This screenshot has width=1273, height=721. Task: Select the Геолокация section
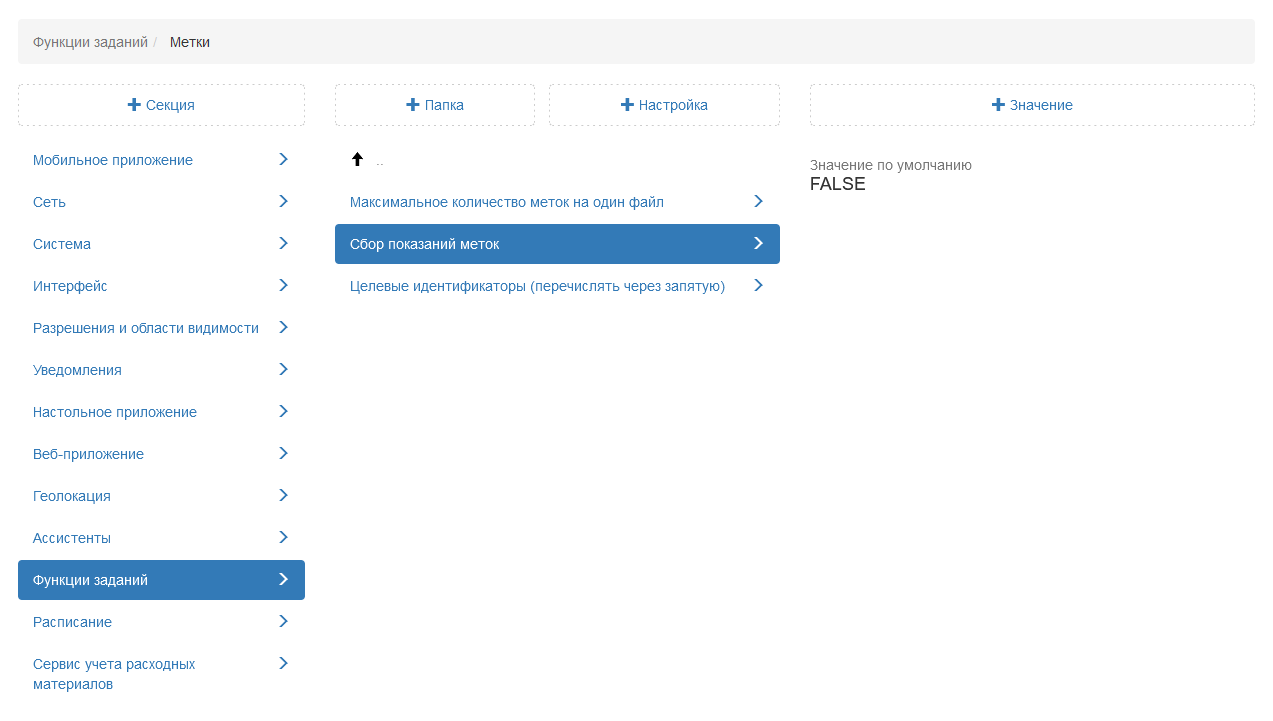point(72,496)
